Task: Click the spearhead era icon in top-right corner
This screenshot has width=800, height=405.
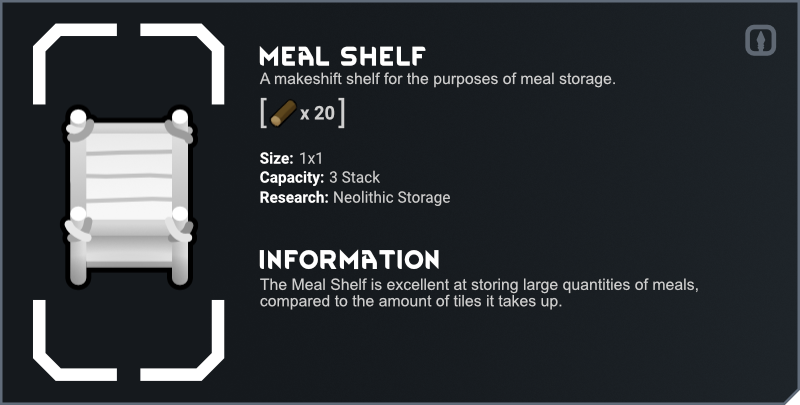Action: tap(761, 41)
